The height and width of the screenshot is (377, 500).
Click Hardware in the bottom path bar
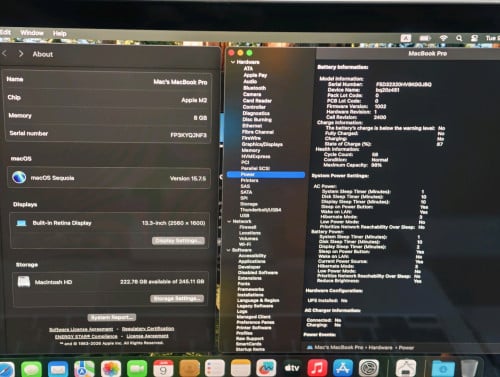tap(380, 348)
